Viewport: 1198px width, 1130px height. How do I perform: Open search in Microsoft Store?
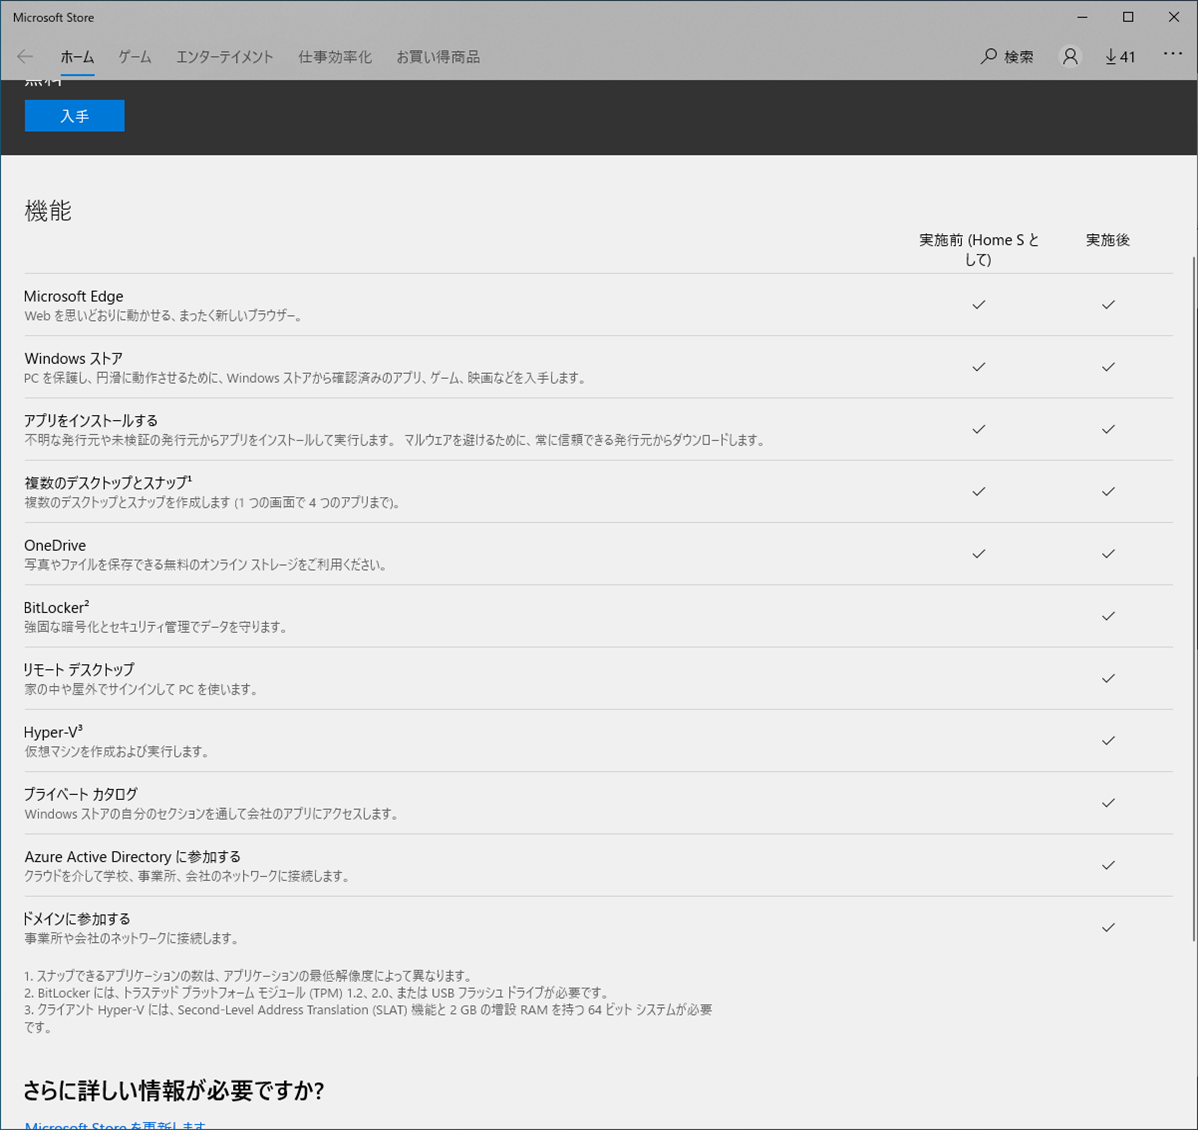[1006, 57]
